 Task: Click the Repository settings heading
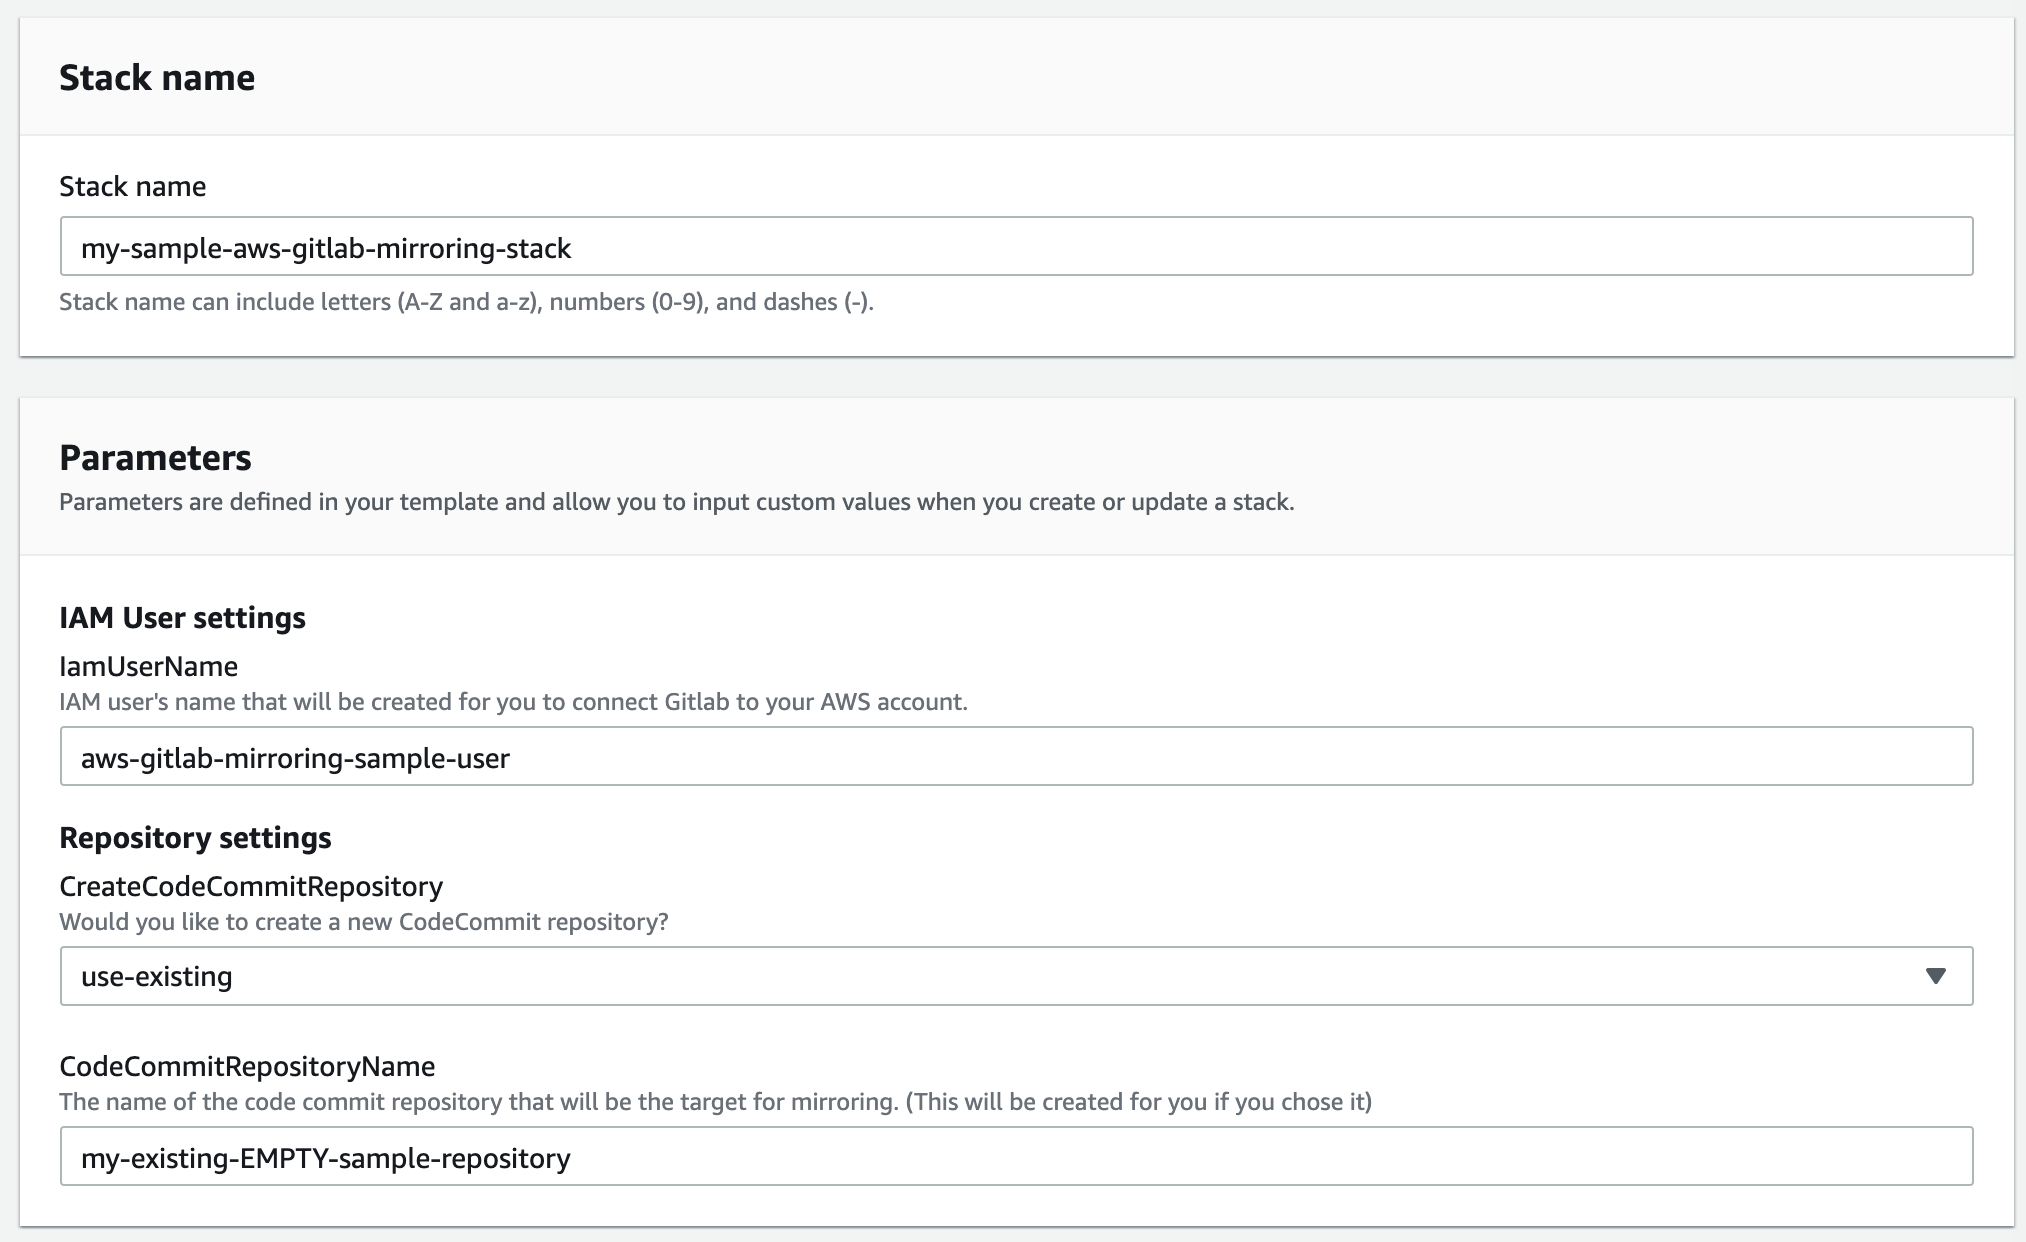pos(195,838)
